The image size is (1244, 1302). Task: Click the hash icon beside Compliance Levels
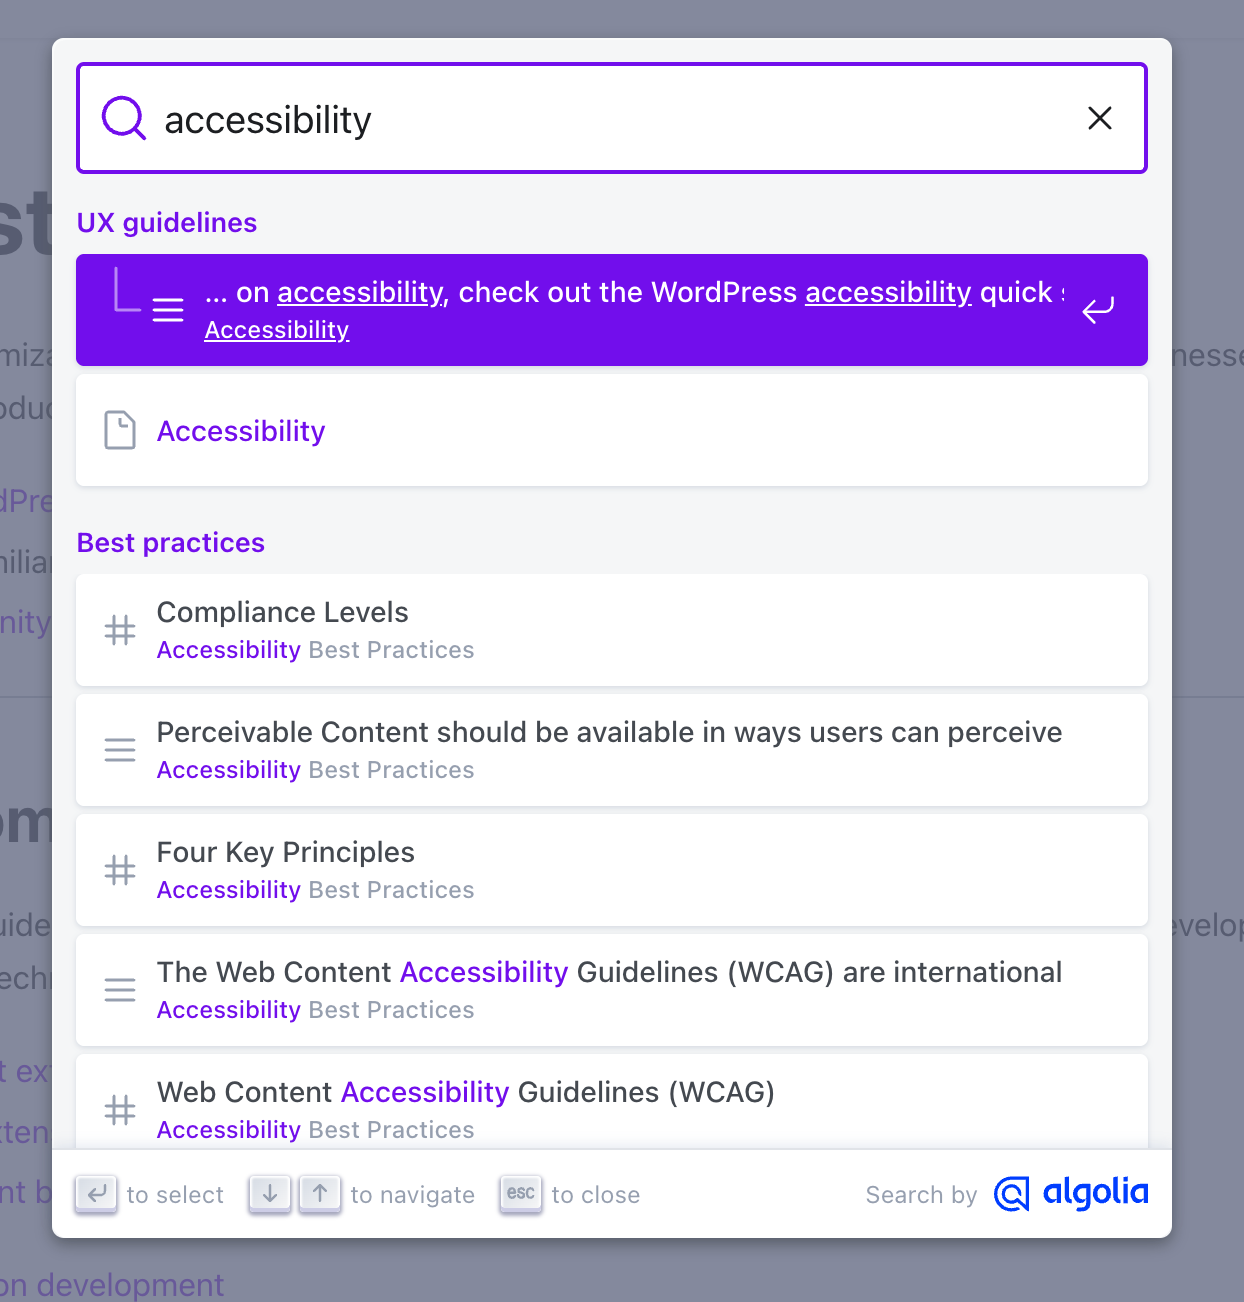click(120, 630)
